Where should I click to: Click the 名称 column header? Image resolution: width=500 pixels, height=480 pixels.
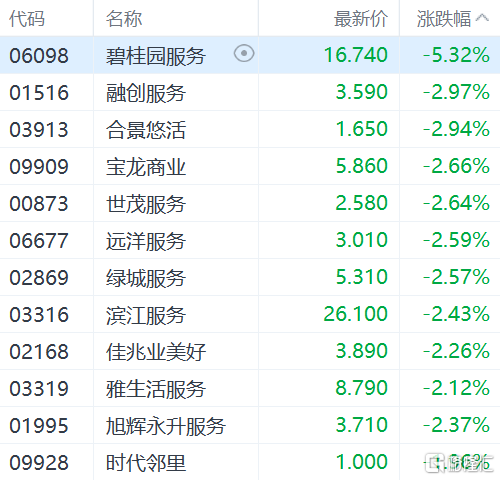[x=124, y=18]
